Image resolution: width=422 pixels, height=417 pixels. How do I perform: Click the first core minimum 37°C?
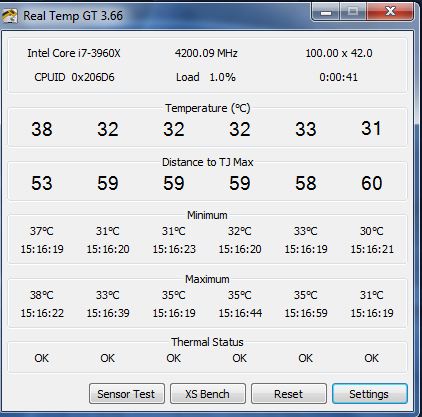(42, 231)
